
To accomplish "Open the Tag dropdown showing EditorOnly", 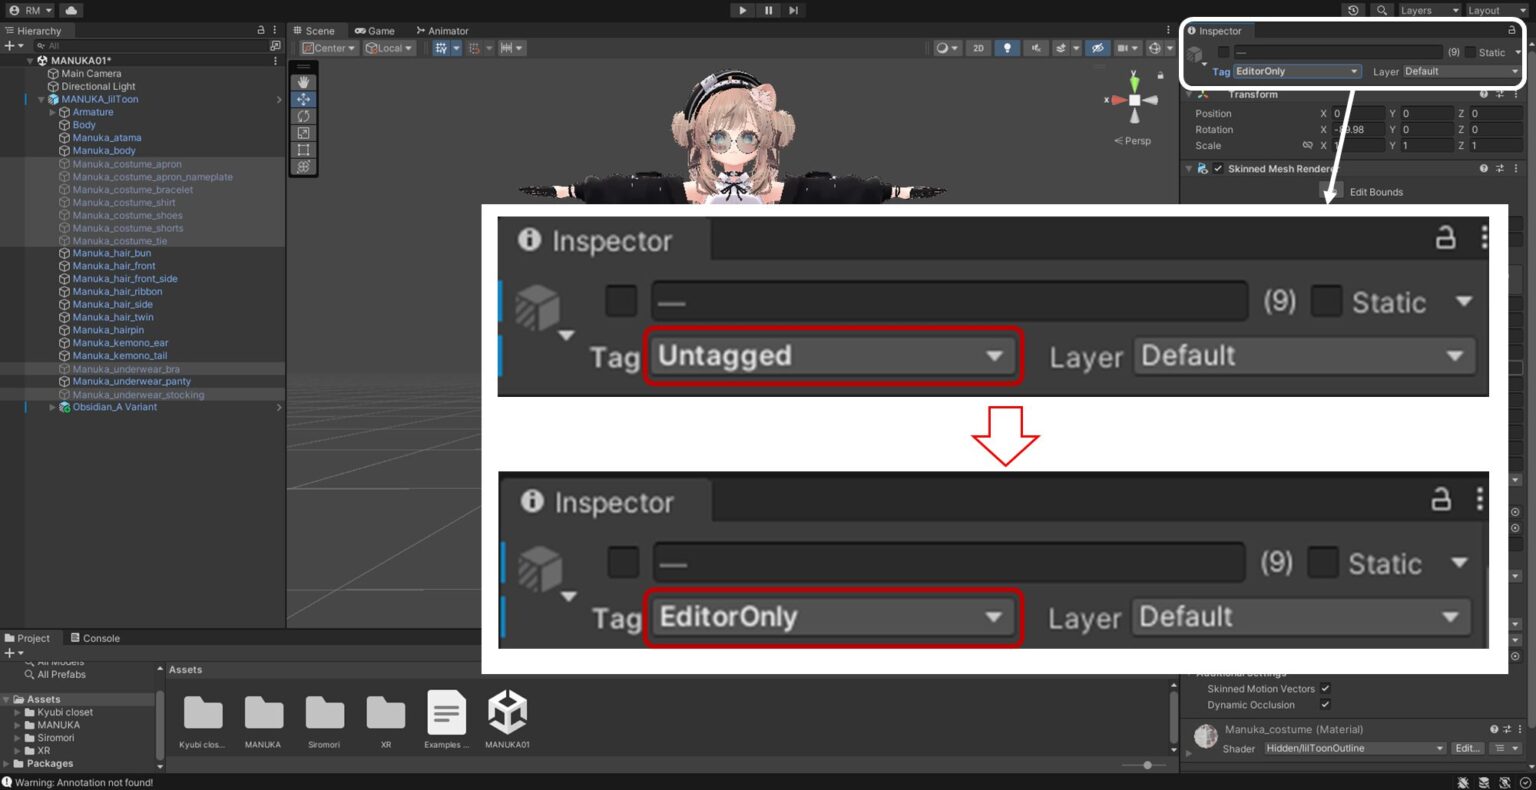I will (1296, 71).
